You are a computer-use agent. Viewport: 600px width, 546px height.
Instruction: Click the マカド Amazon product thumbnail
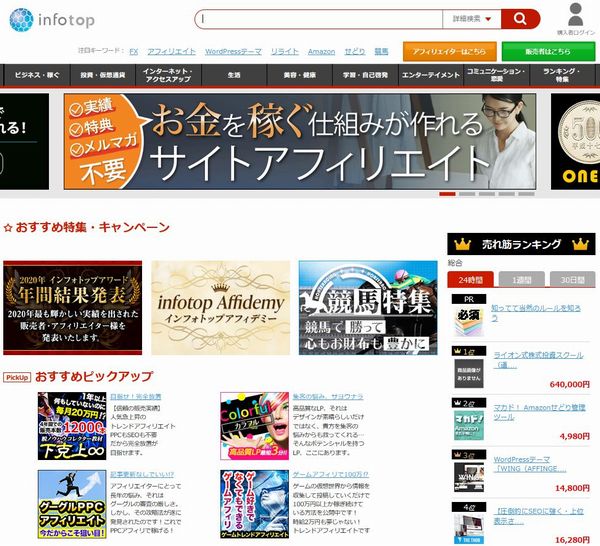[x=469, y=425]
